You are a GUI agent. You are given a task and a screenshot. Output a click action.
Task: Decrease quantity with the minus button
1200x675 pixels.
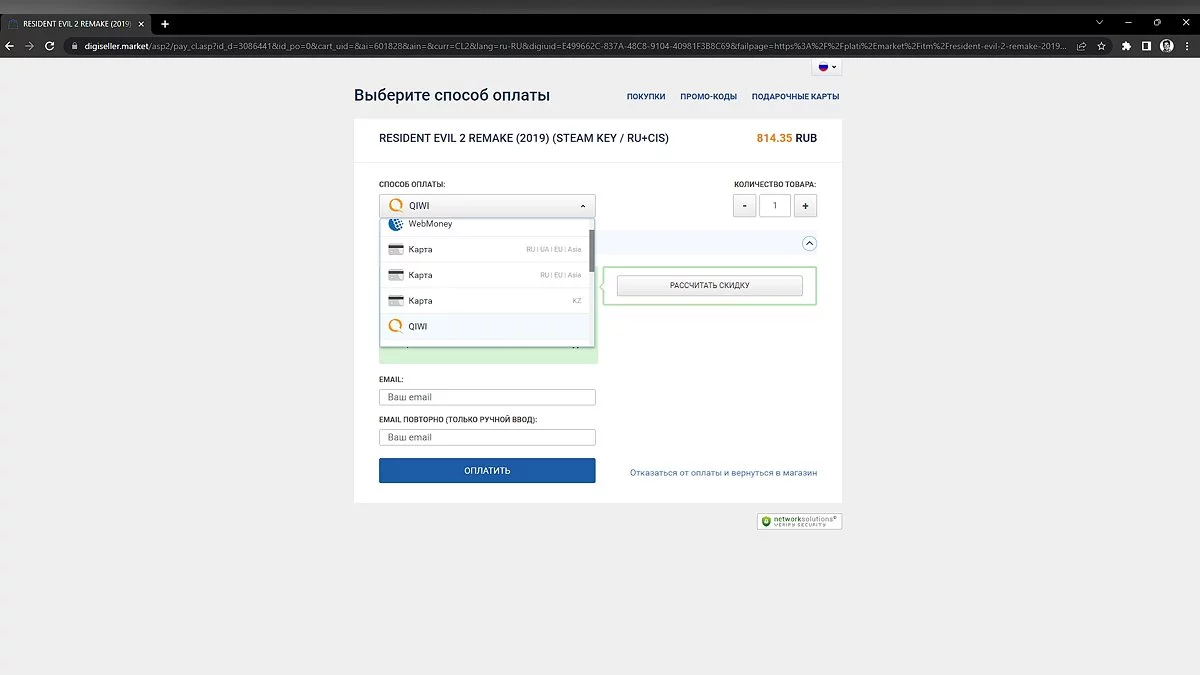tap(744, 206)
